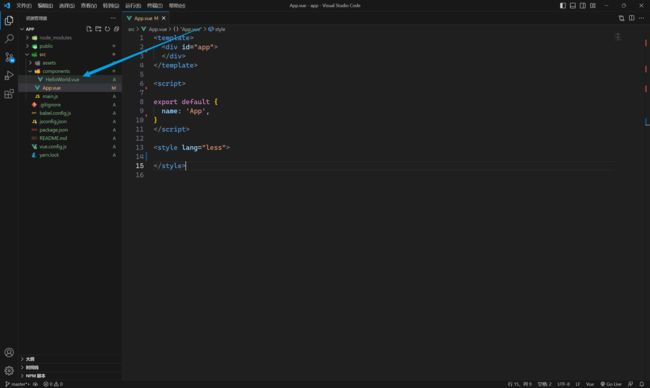Open errors and warnings count in status bar
This screenshot has height=388, width=650.
pos(53,384)
